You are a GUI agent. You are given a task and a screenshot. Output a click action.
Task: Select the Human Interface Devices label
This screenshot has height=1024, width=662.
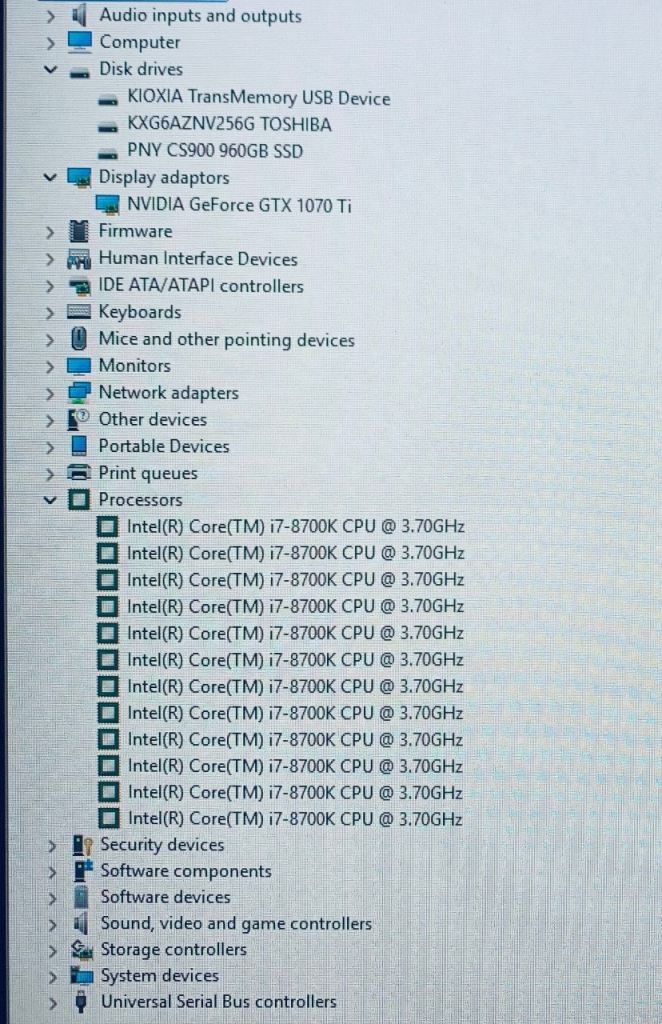pyautogui.click(x=198, y=259)
